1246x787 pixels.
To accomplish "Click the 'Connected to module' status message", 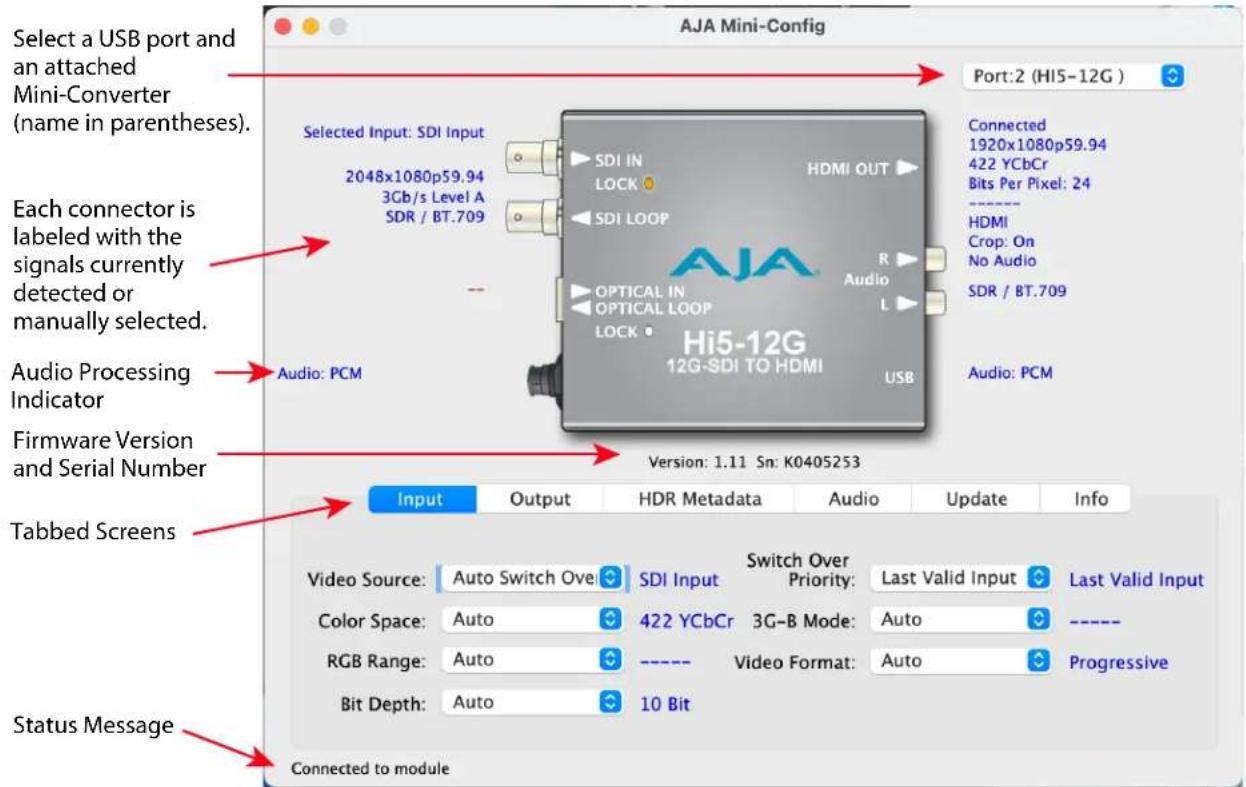I will [370, 768].
